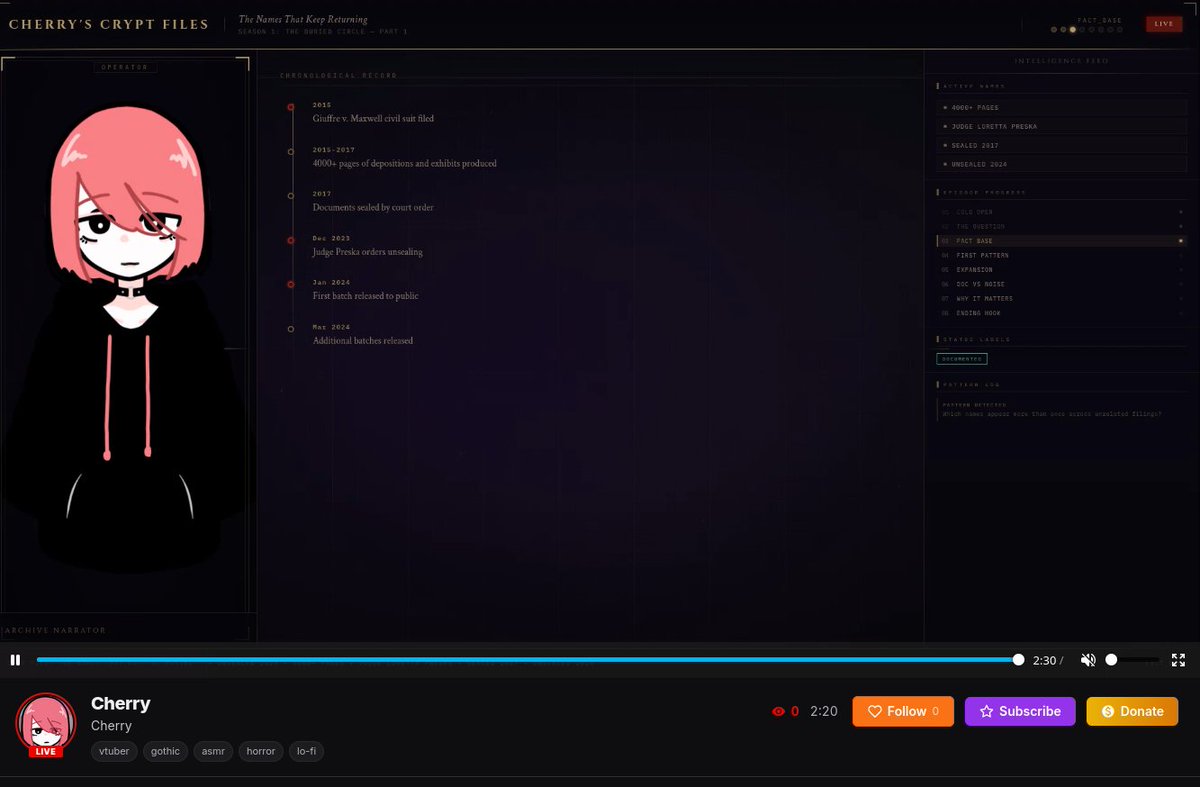Click the 2017 timeline marker dot

coord(291,195)
